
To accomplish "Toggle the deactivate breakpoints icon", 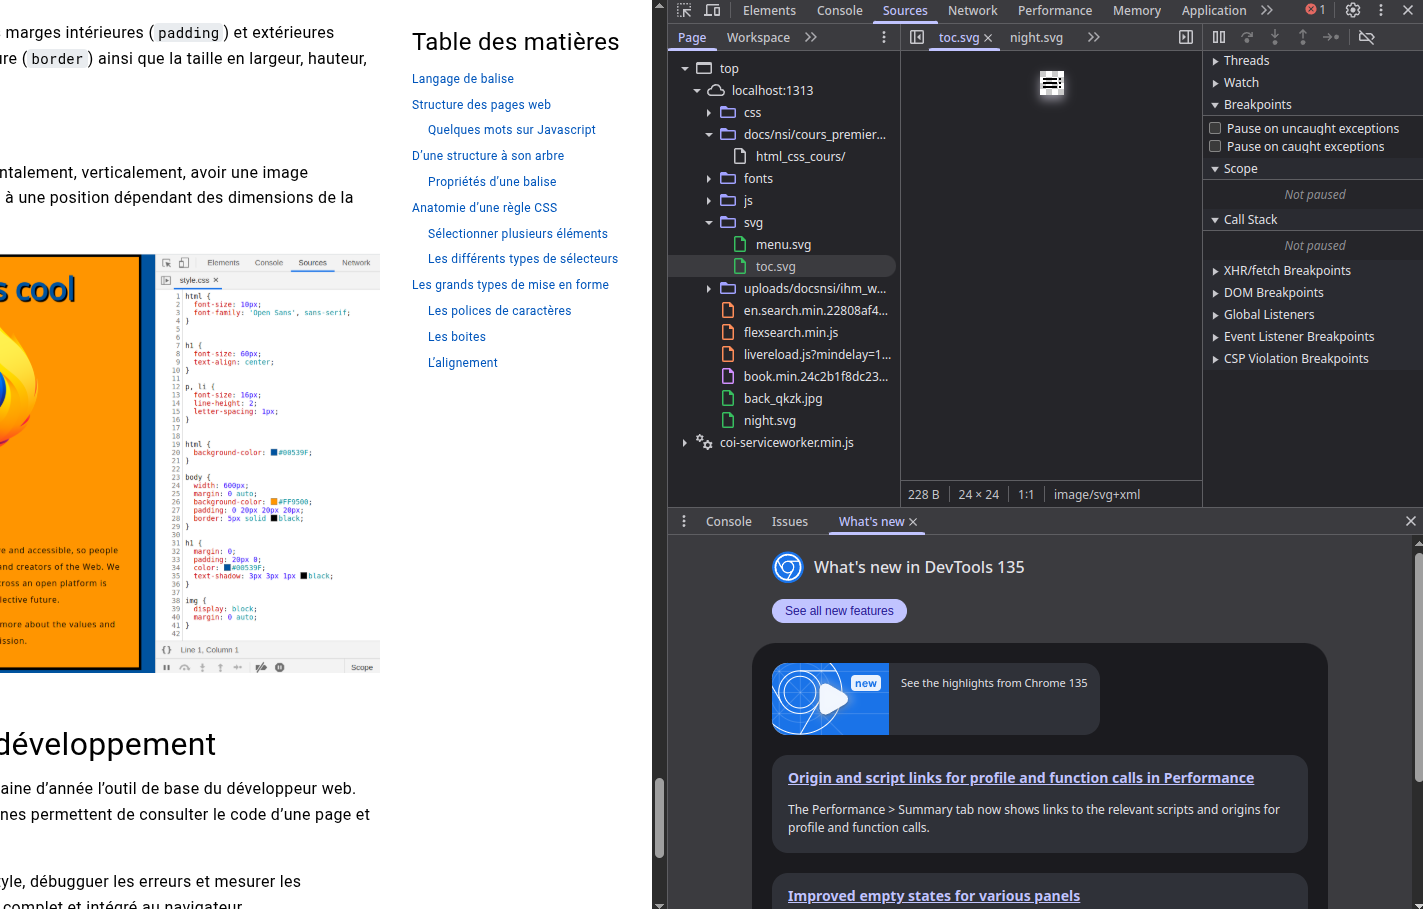I will click(x=1367, y=37).
